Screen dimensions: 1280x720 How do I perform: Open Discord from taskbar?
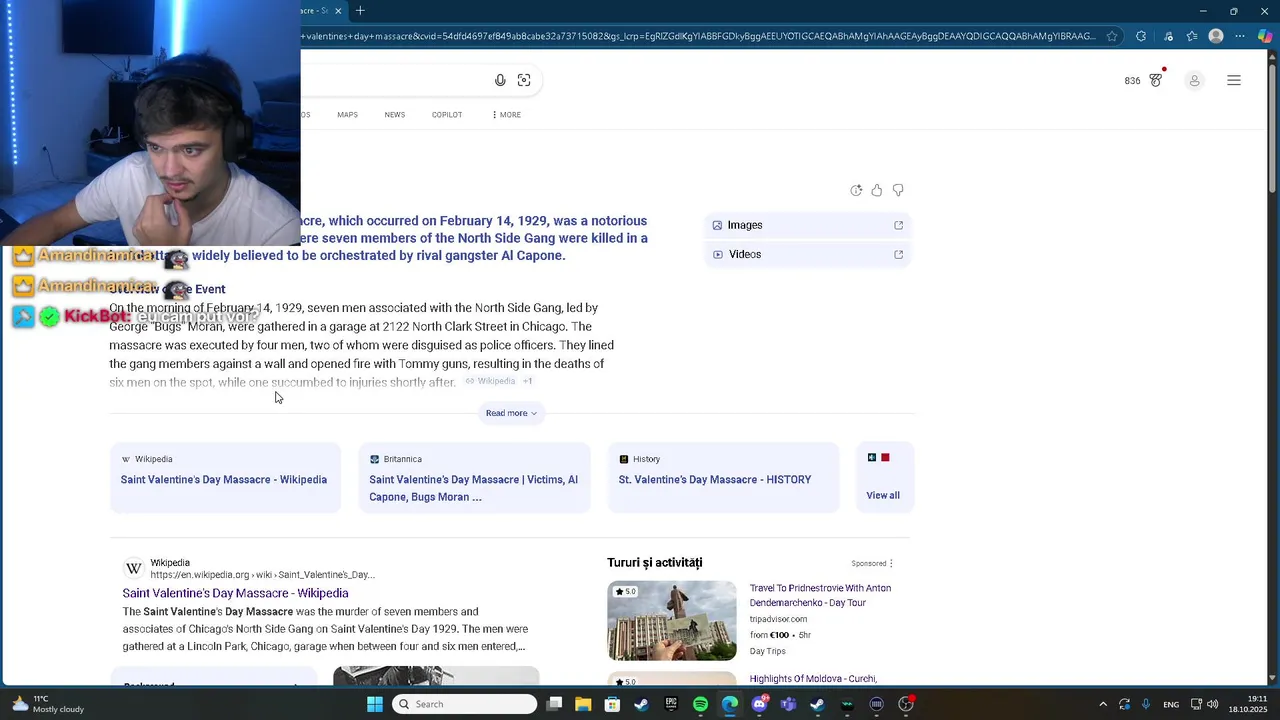point(759,704)
